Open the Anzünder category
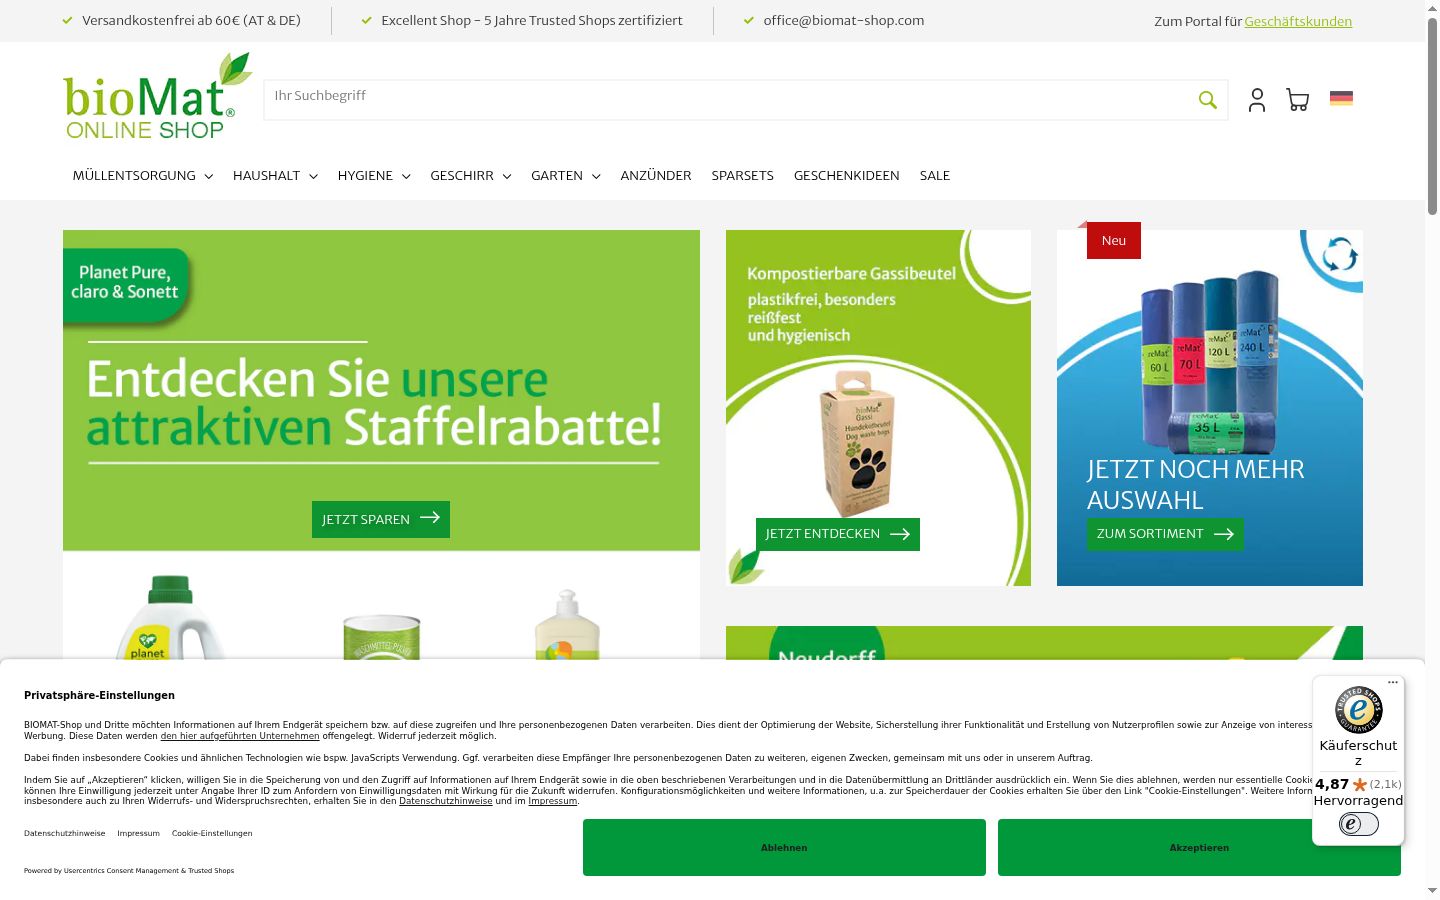 656,176
